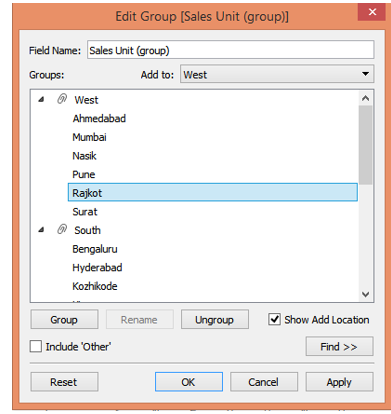Select Pune in the list

point(84,174)
